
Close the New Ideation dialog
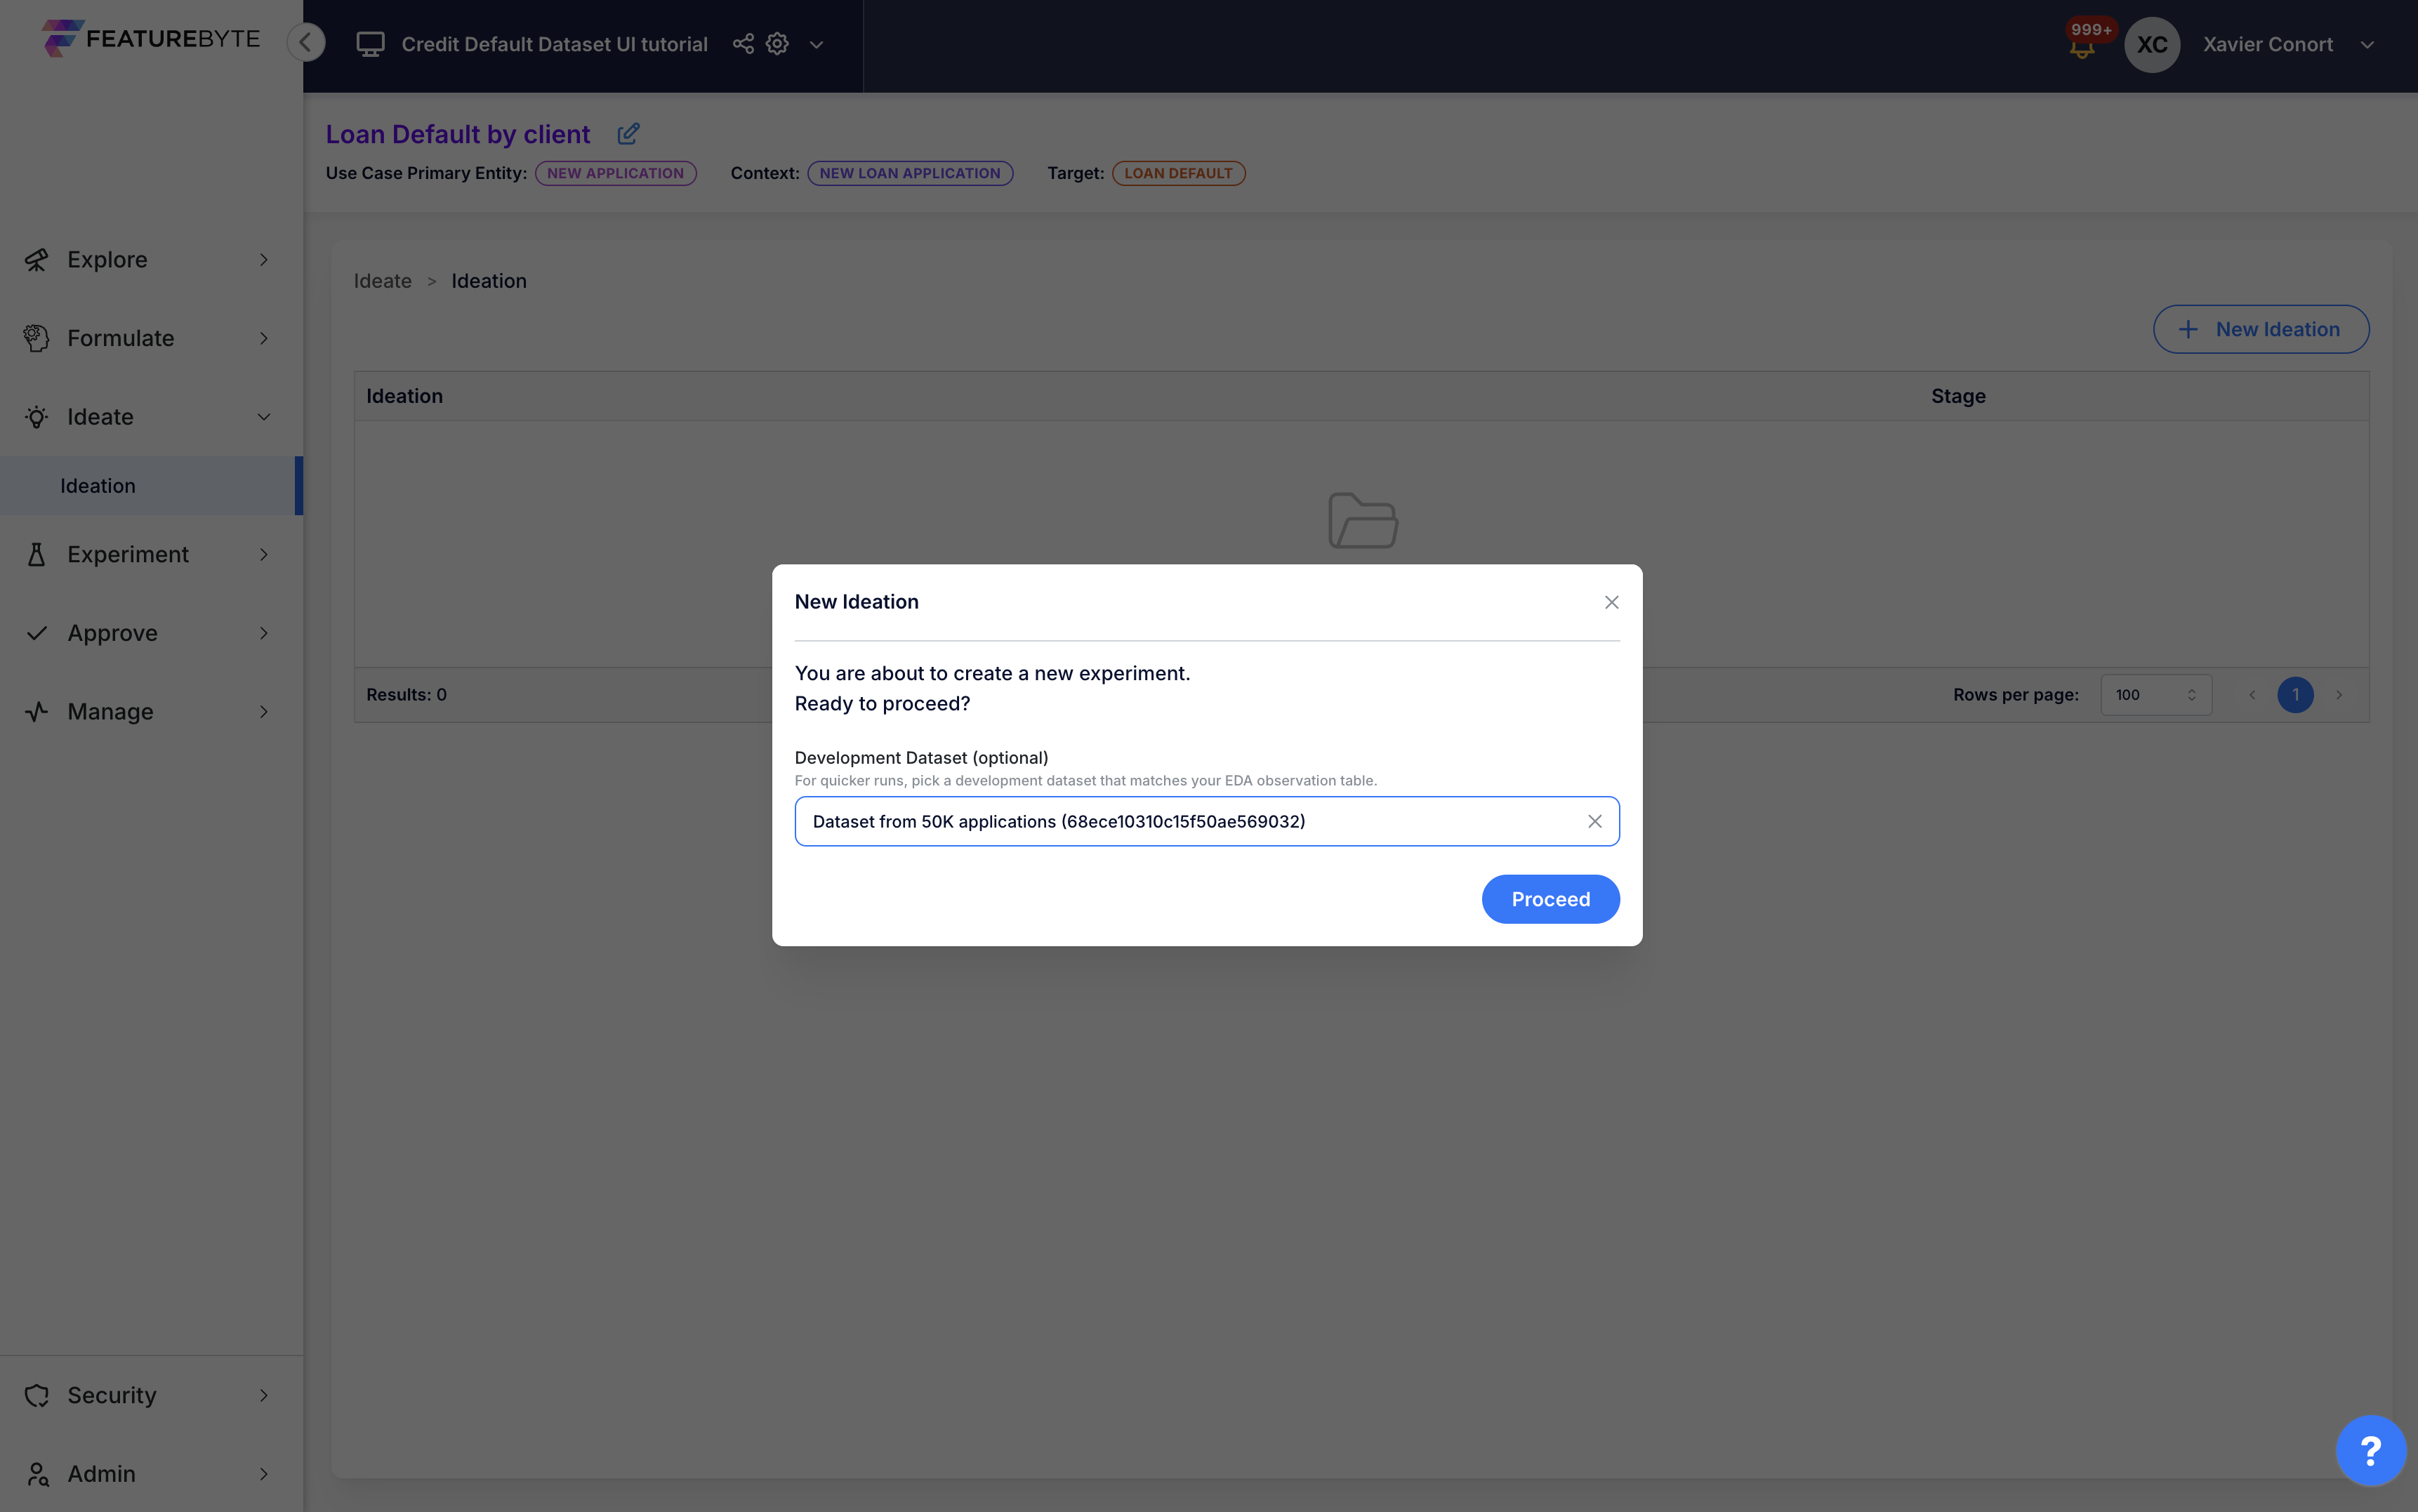pyautogui.click(x=1611, y=602)
